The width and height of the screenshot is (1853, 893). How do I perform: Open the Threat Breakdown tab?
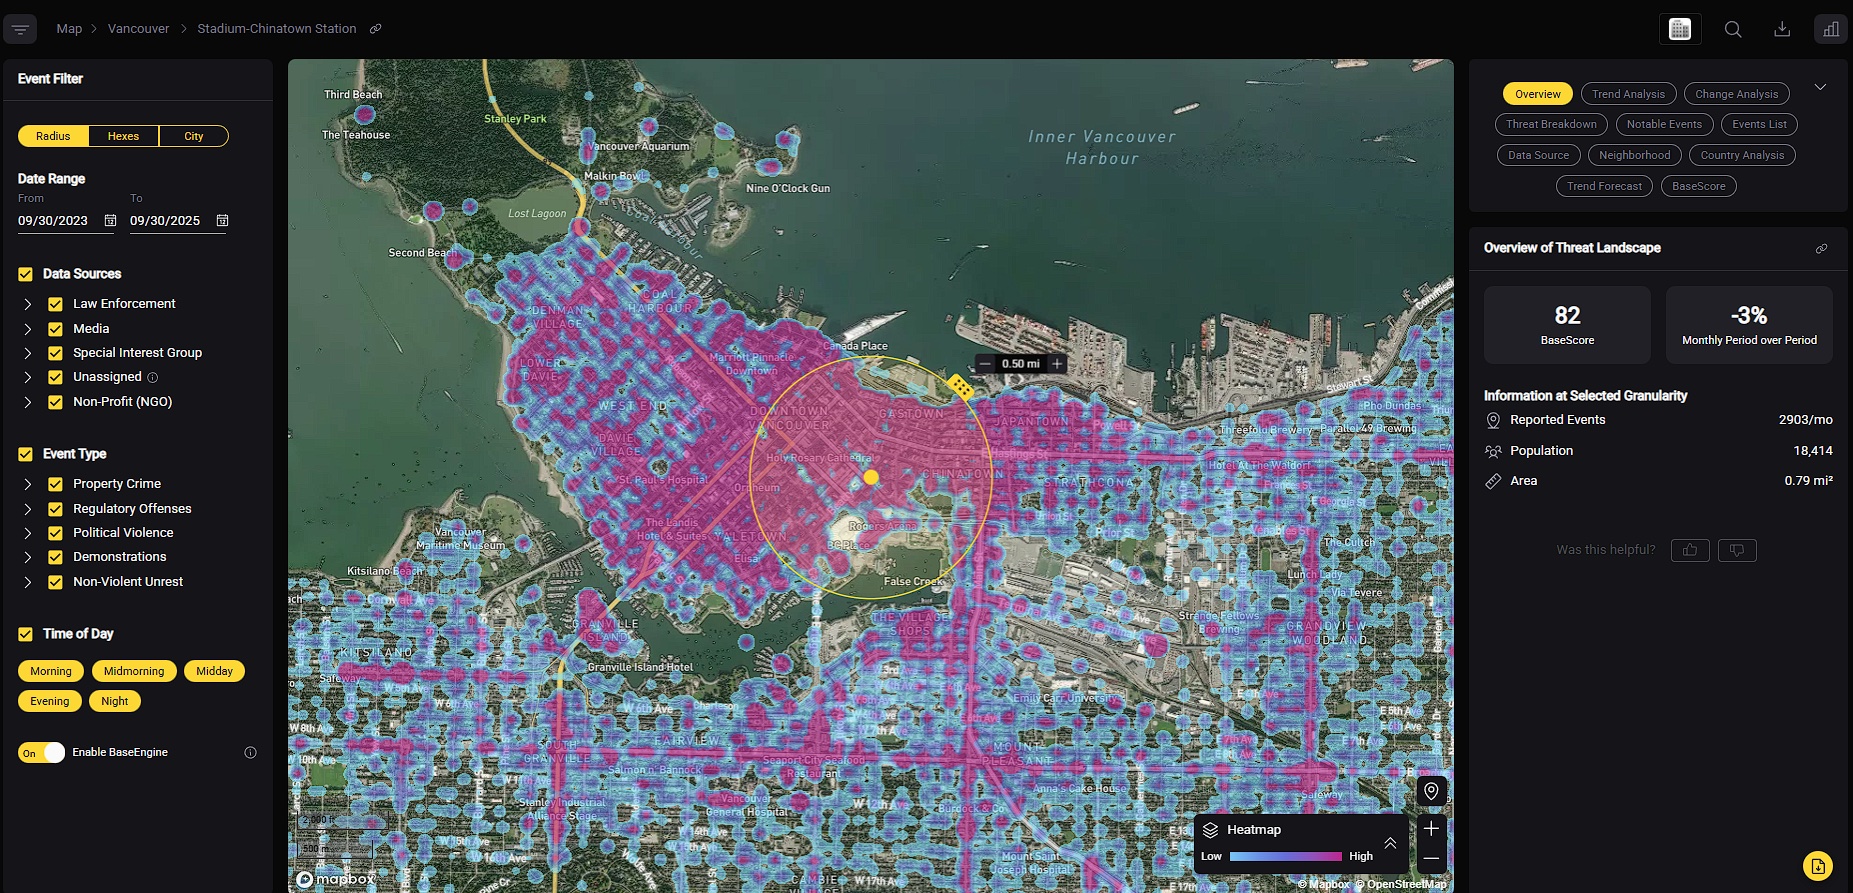pos(1551,124)
